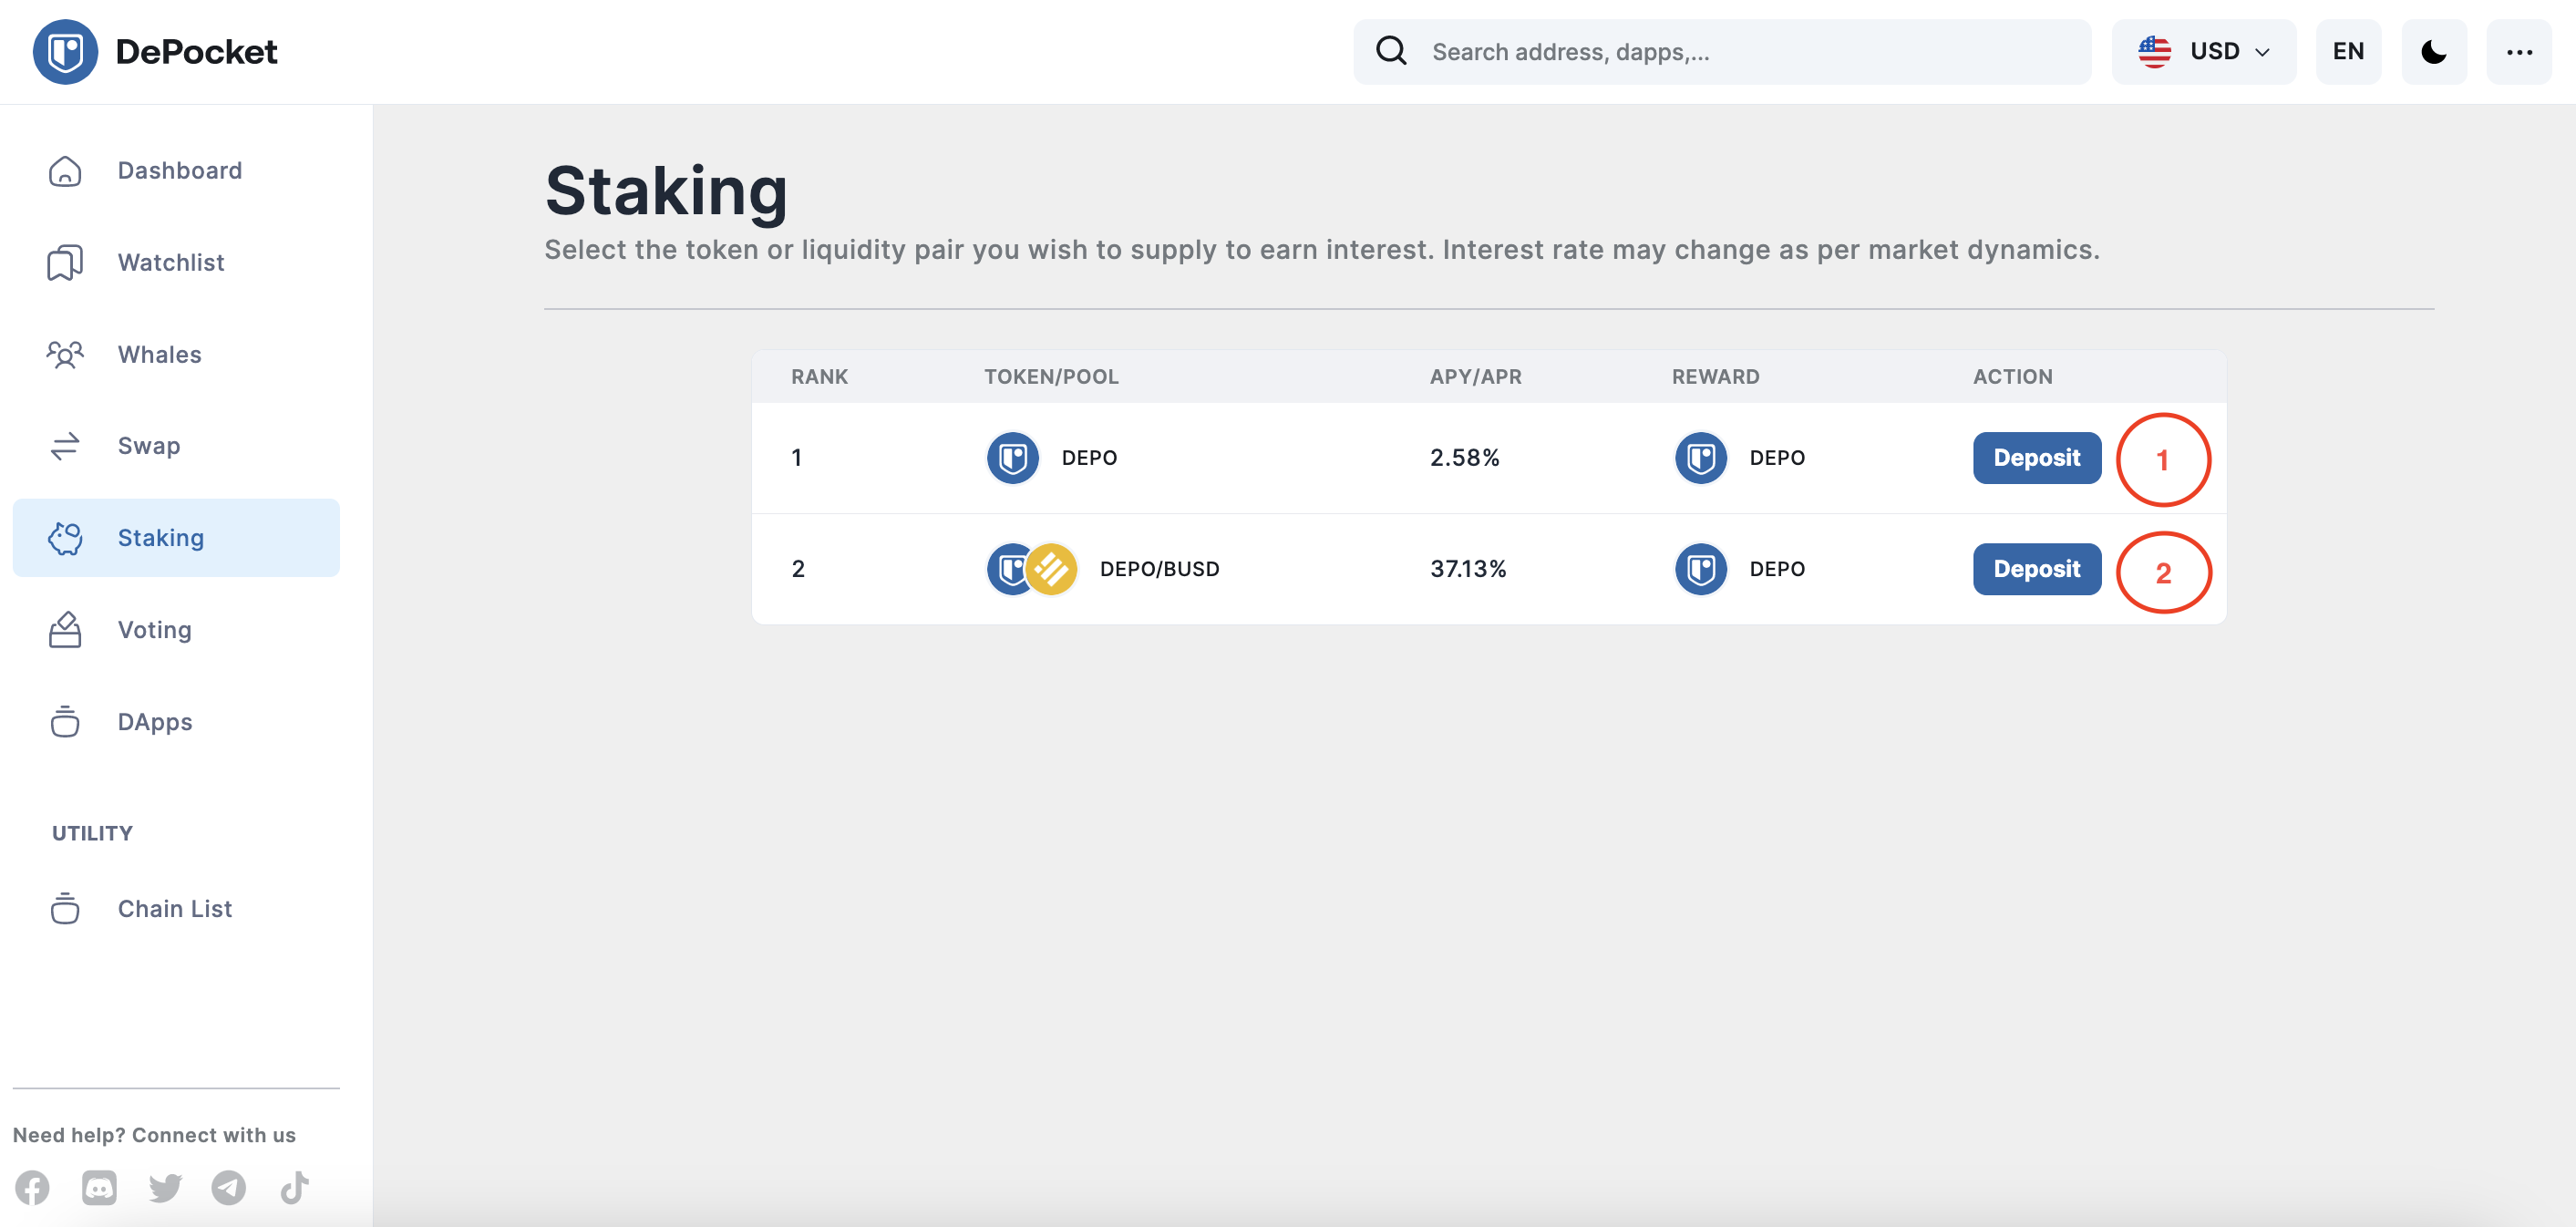This screenshot has height=1227, width=2576.
Task: Click the DEPO token icon in row 1
Action: point(1012,458)
